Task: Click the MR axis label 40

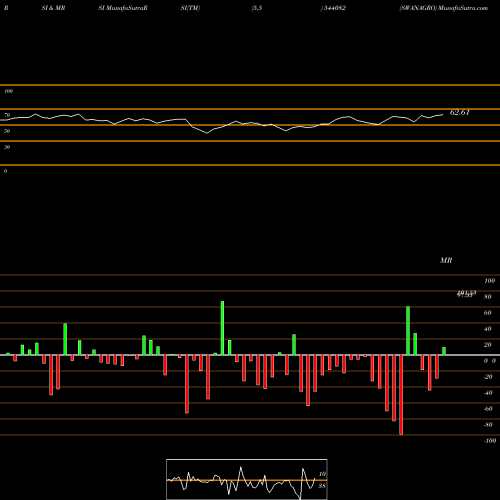Action: (488, 329)
